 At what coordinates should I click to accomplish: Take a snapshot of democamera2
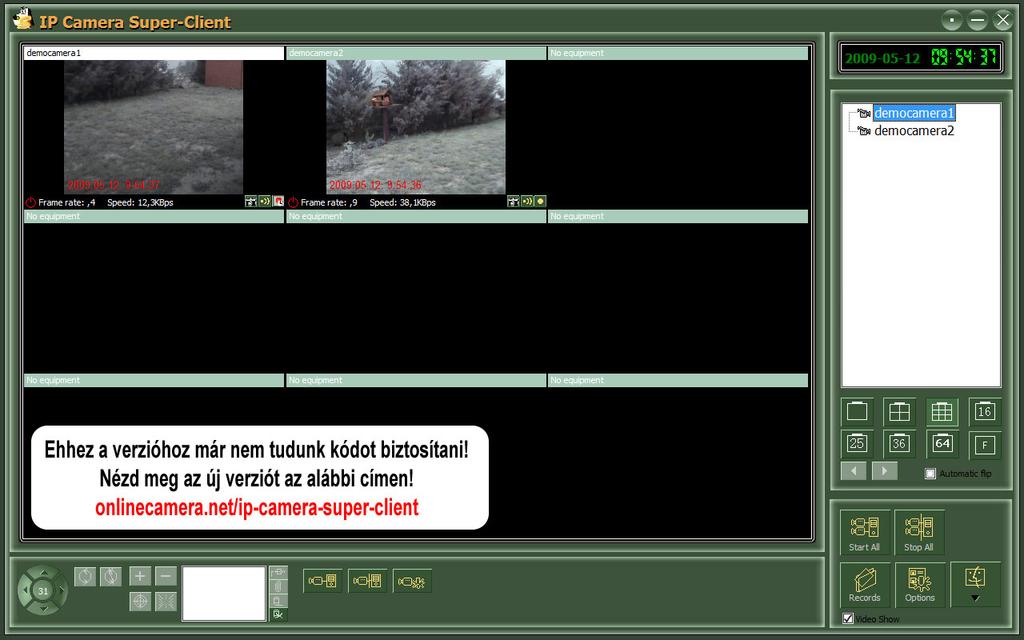click(513, 201)
